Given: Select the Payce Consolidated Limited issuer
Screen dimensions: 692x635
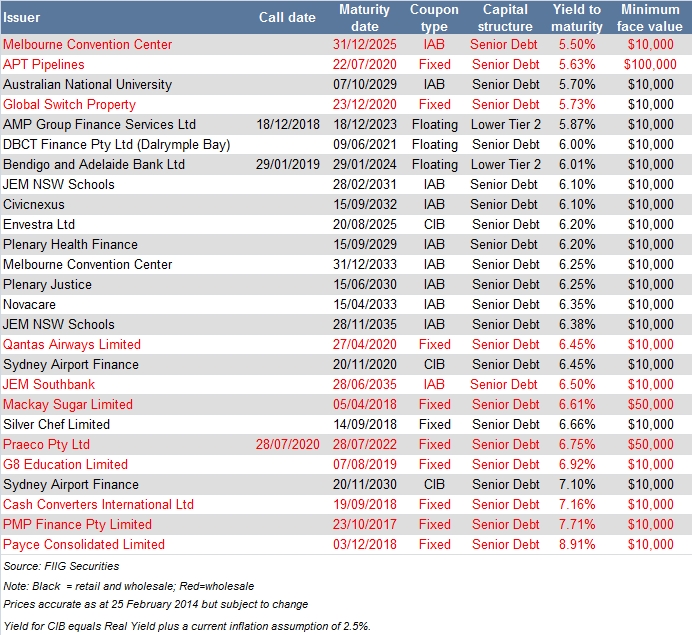Looking at the screenshot, I should [84, 544].
